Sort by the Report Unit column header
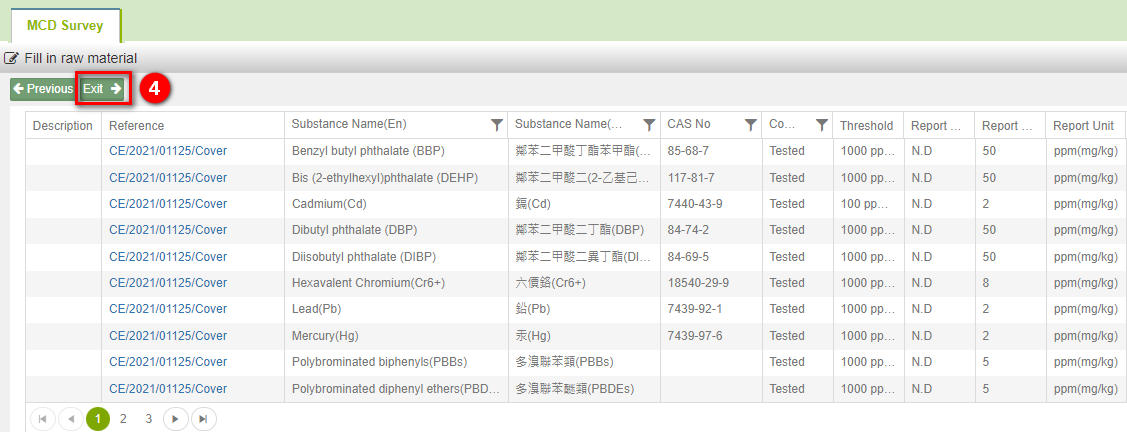This screenshot has height=432, width=1127. click(x=1083, y=125)
